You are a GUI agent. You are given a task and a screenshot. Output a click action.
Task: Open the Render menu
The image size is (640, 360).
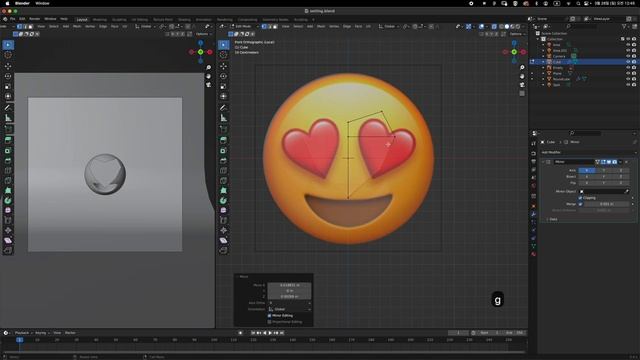34,19
